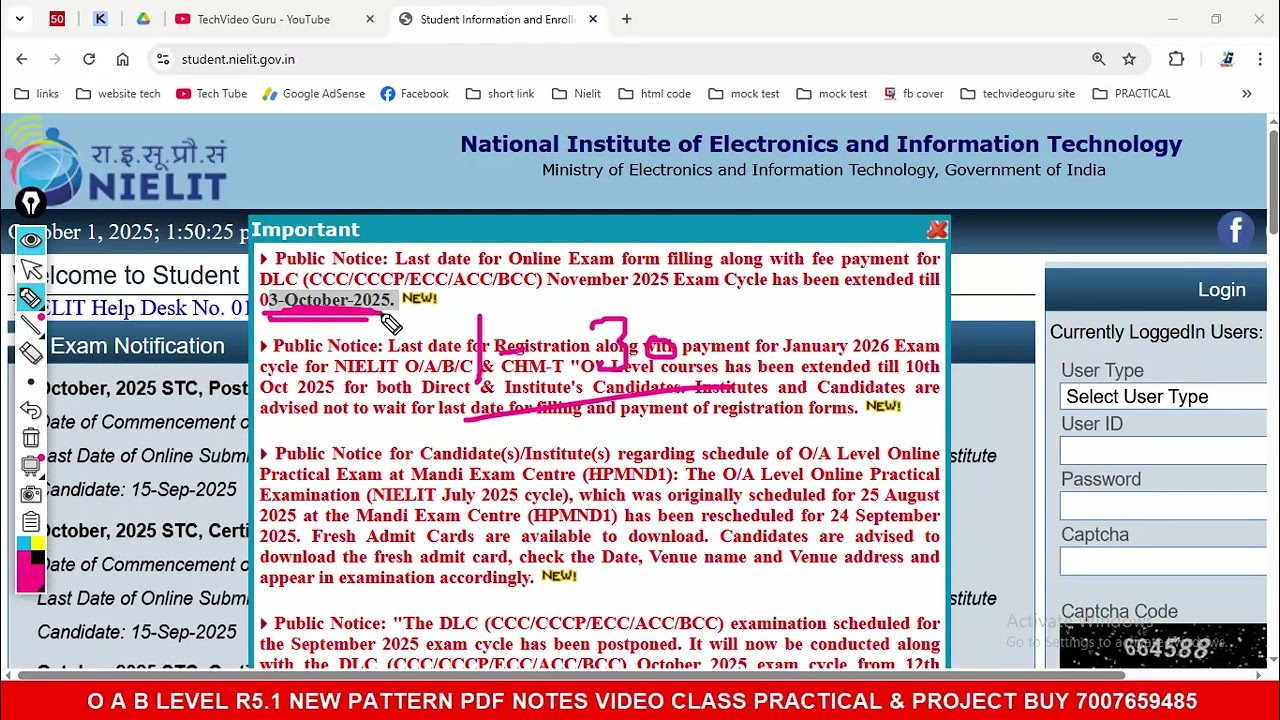Open the whiteboard easel tool
The width and height of the screenshot is (1280, 720).
[x=31, y=466]
